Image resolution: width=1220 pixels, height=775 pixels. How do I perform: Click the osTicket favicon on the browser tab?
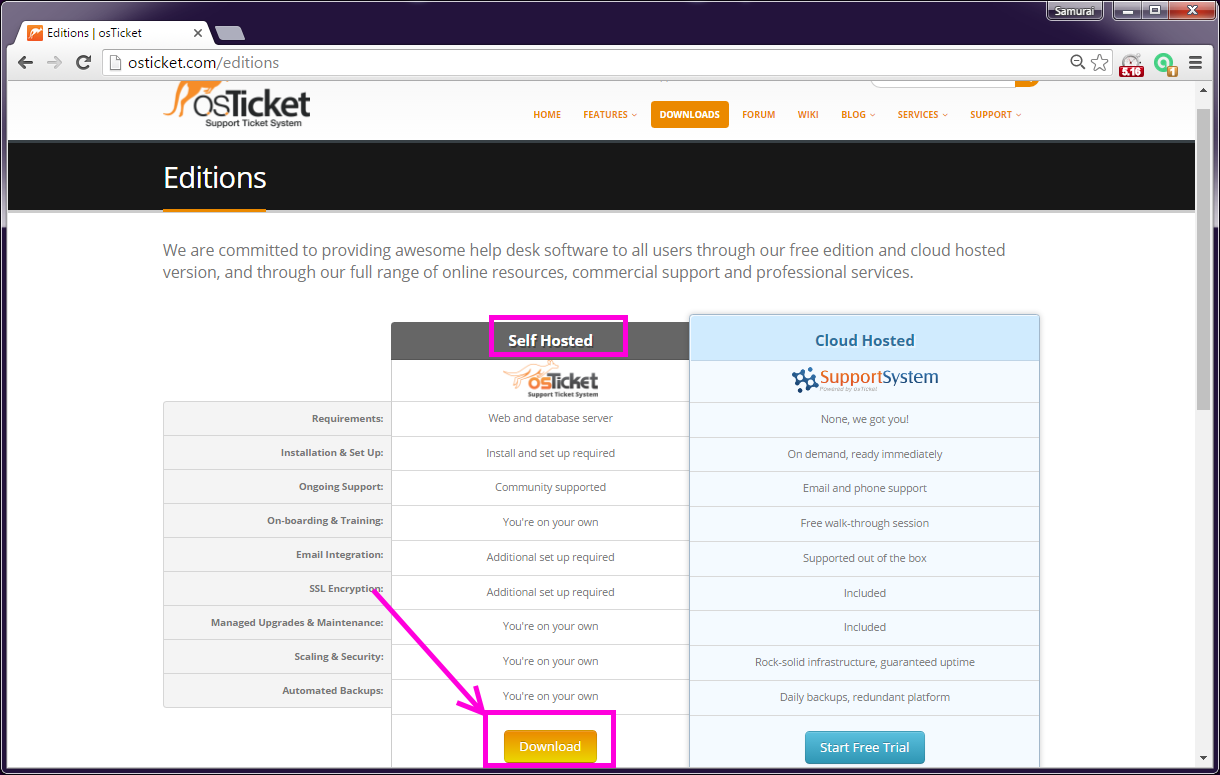(x=32, y=31)
